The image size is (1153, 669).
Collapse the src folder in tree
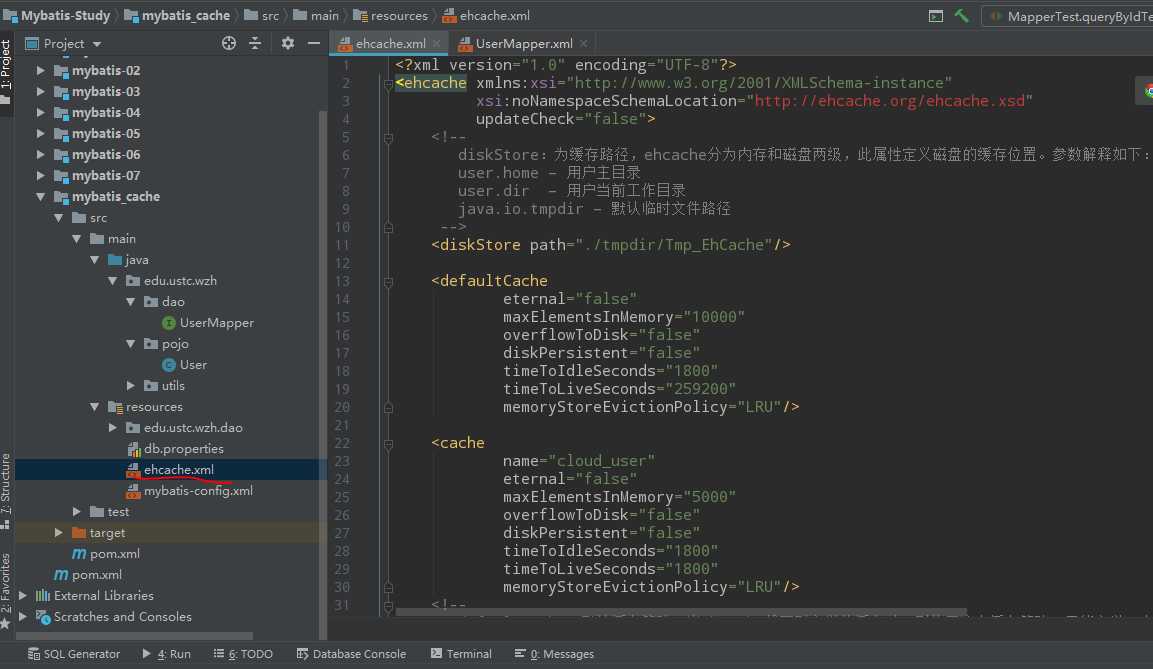tap(59, 218)
